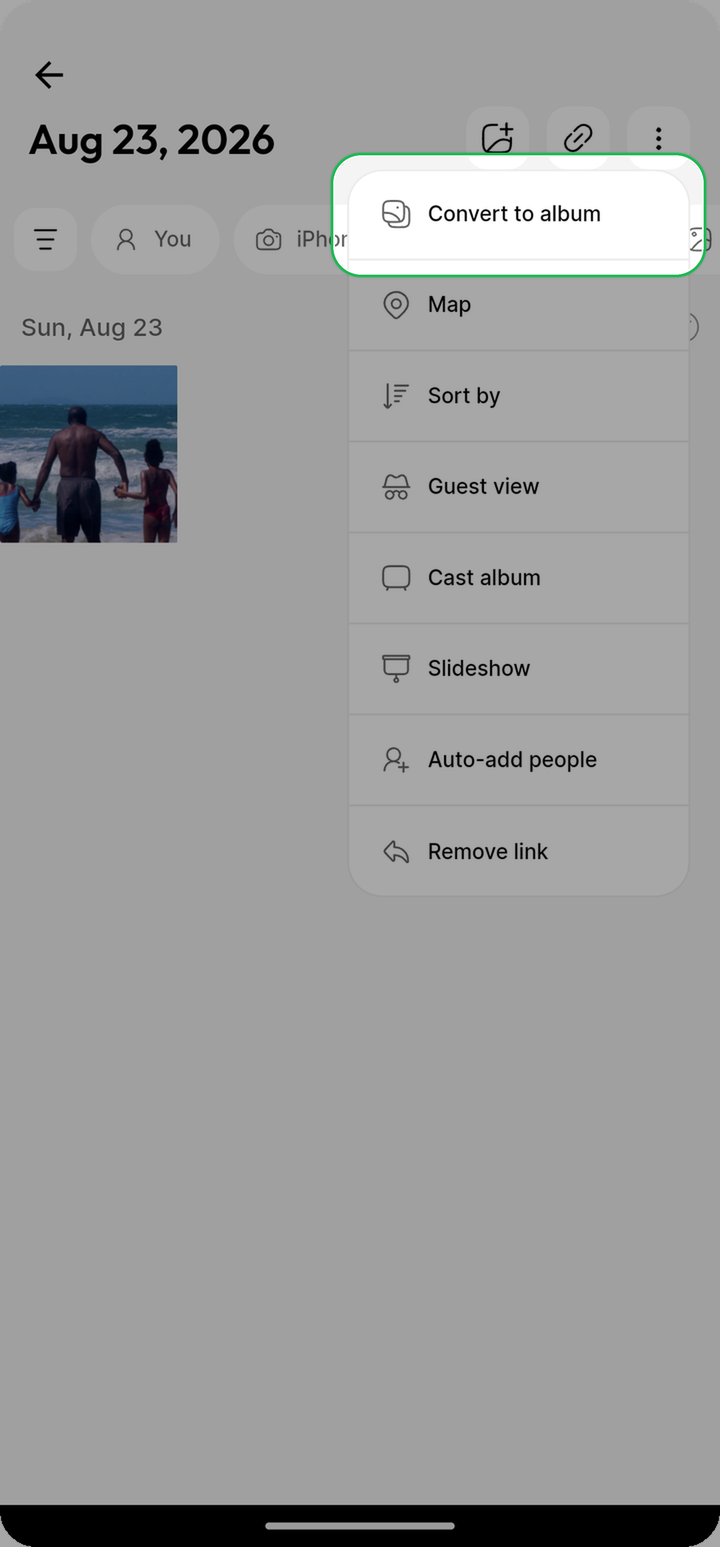Enable Guest view
This screenshot has width=720, height=1547.
[518, 487]
